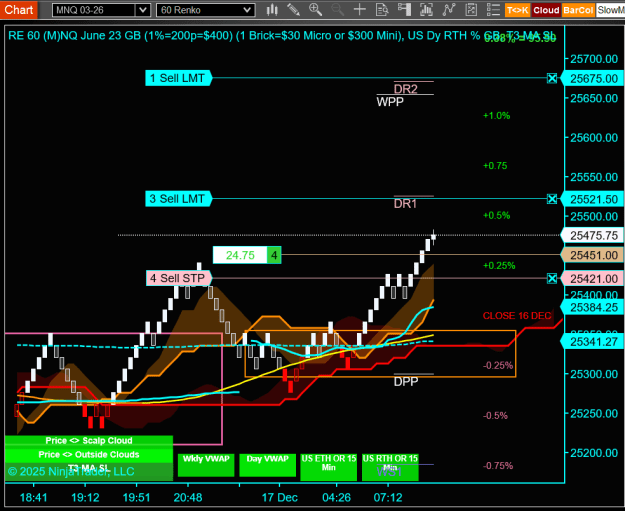
Task: Click the checklist clipboard toolbar icon
Action: tap(471, 10)
